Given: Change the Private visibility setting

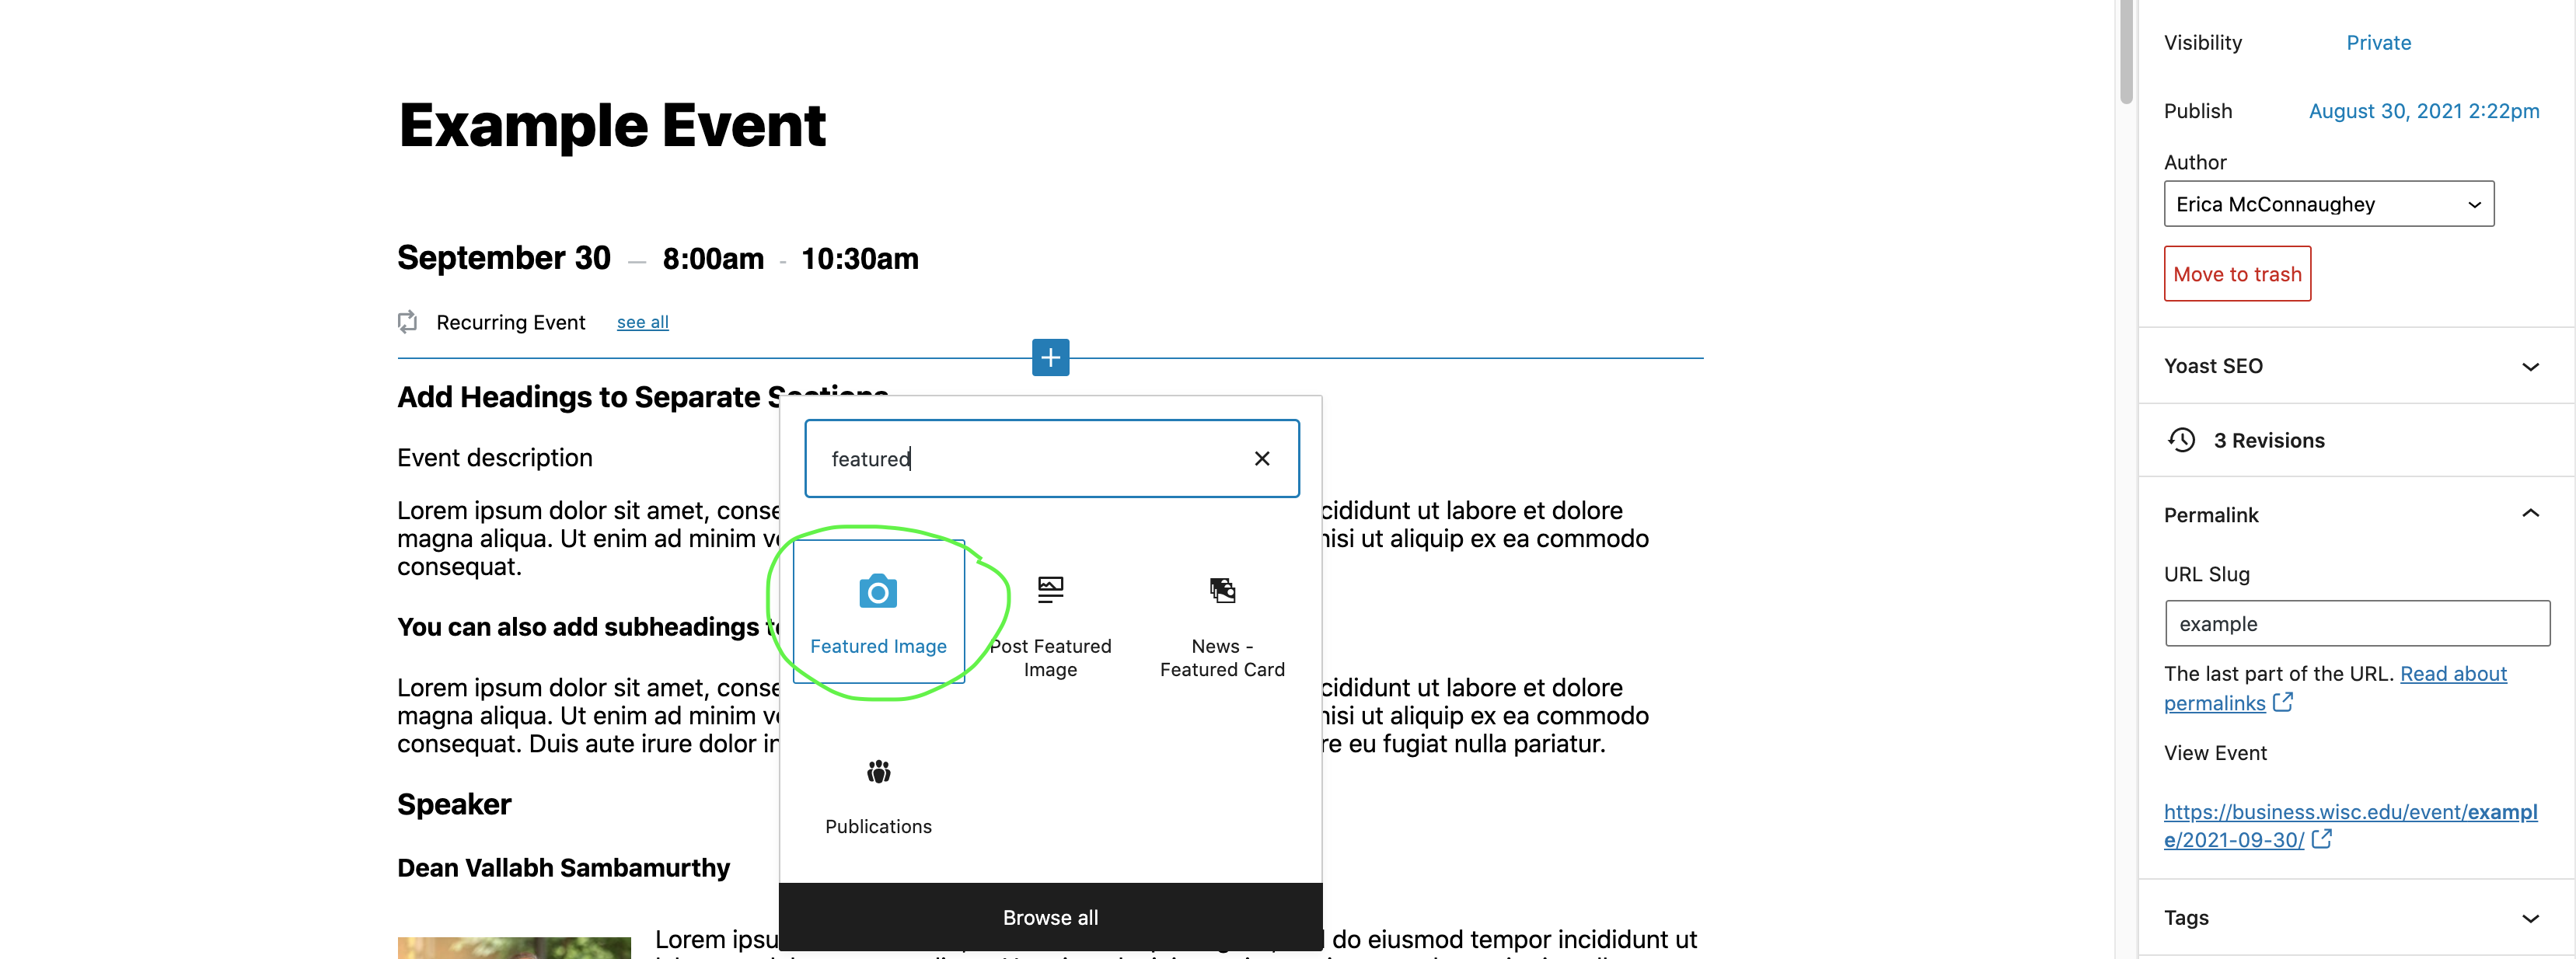Looking at the screenshot, I should tap(2378, 42).
